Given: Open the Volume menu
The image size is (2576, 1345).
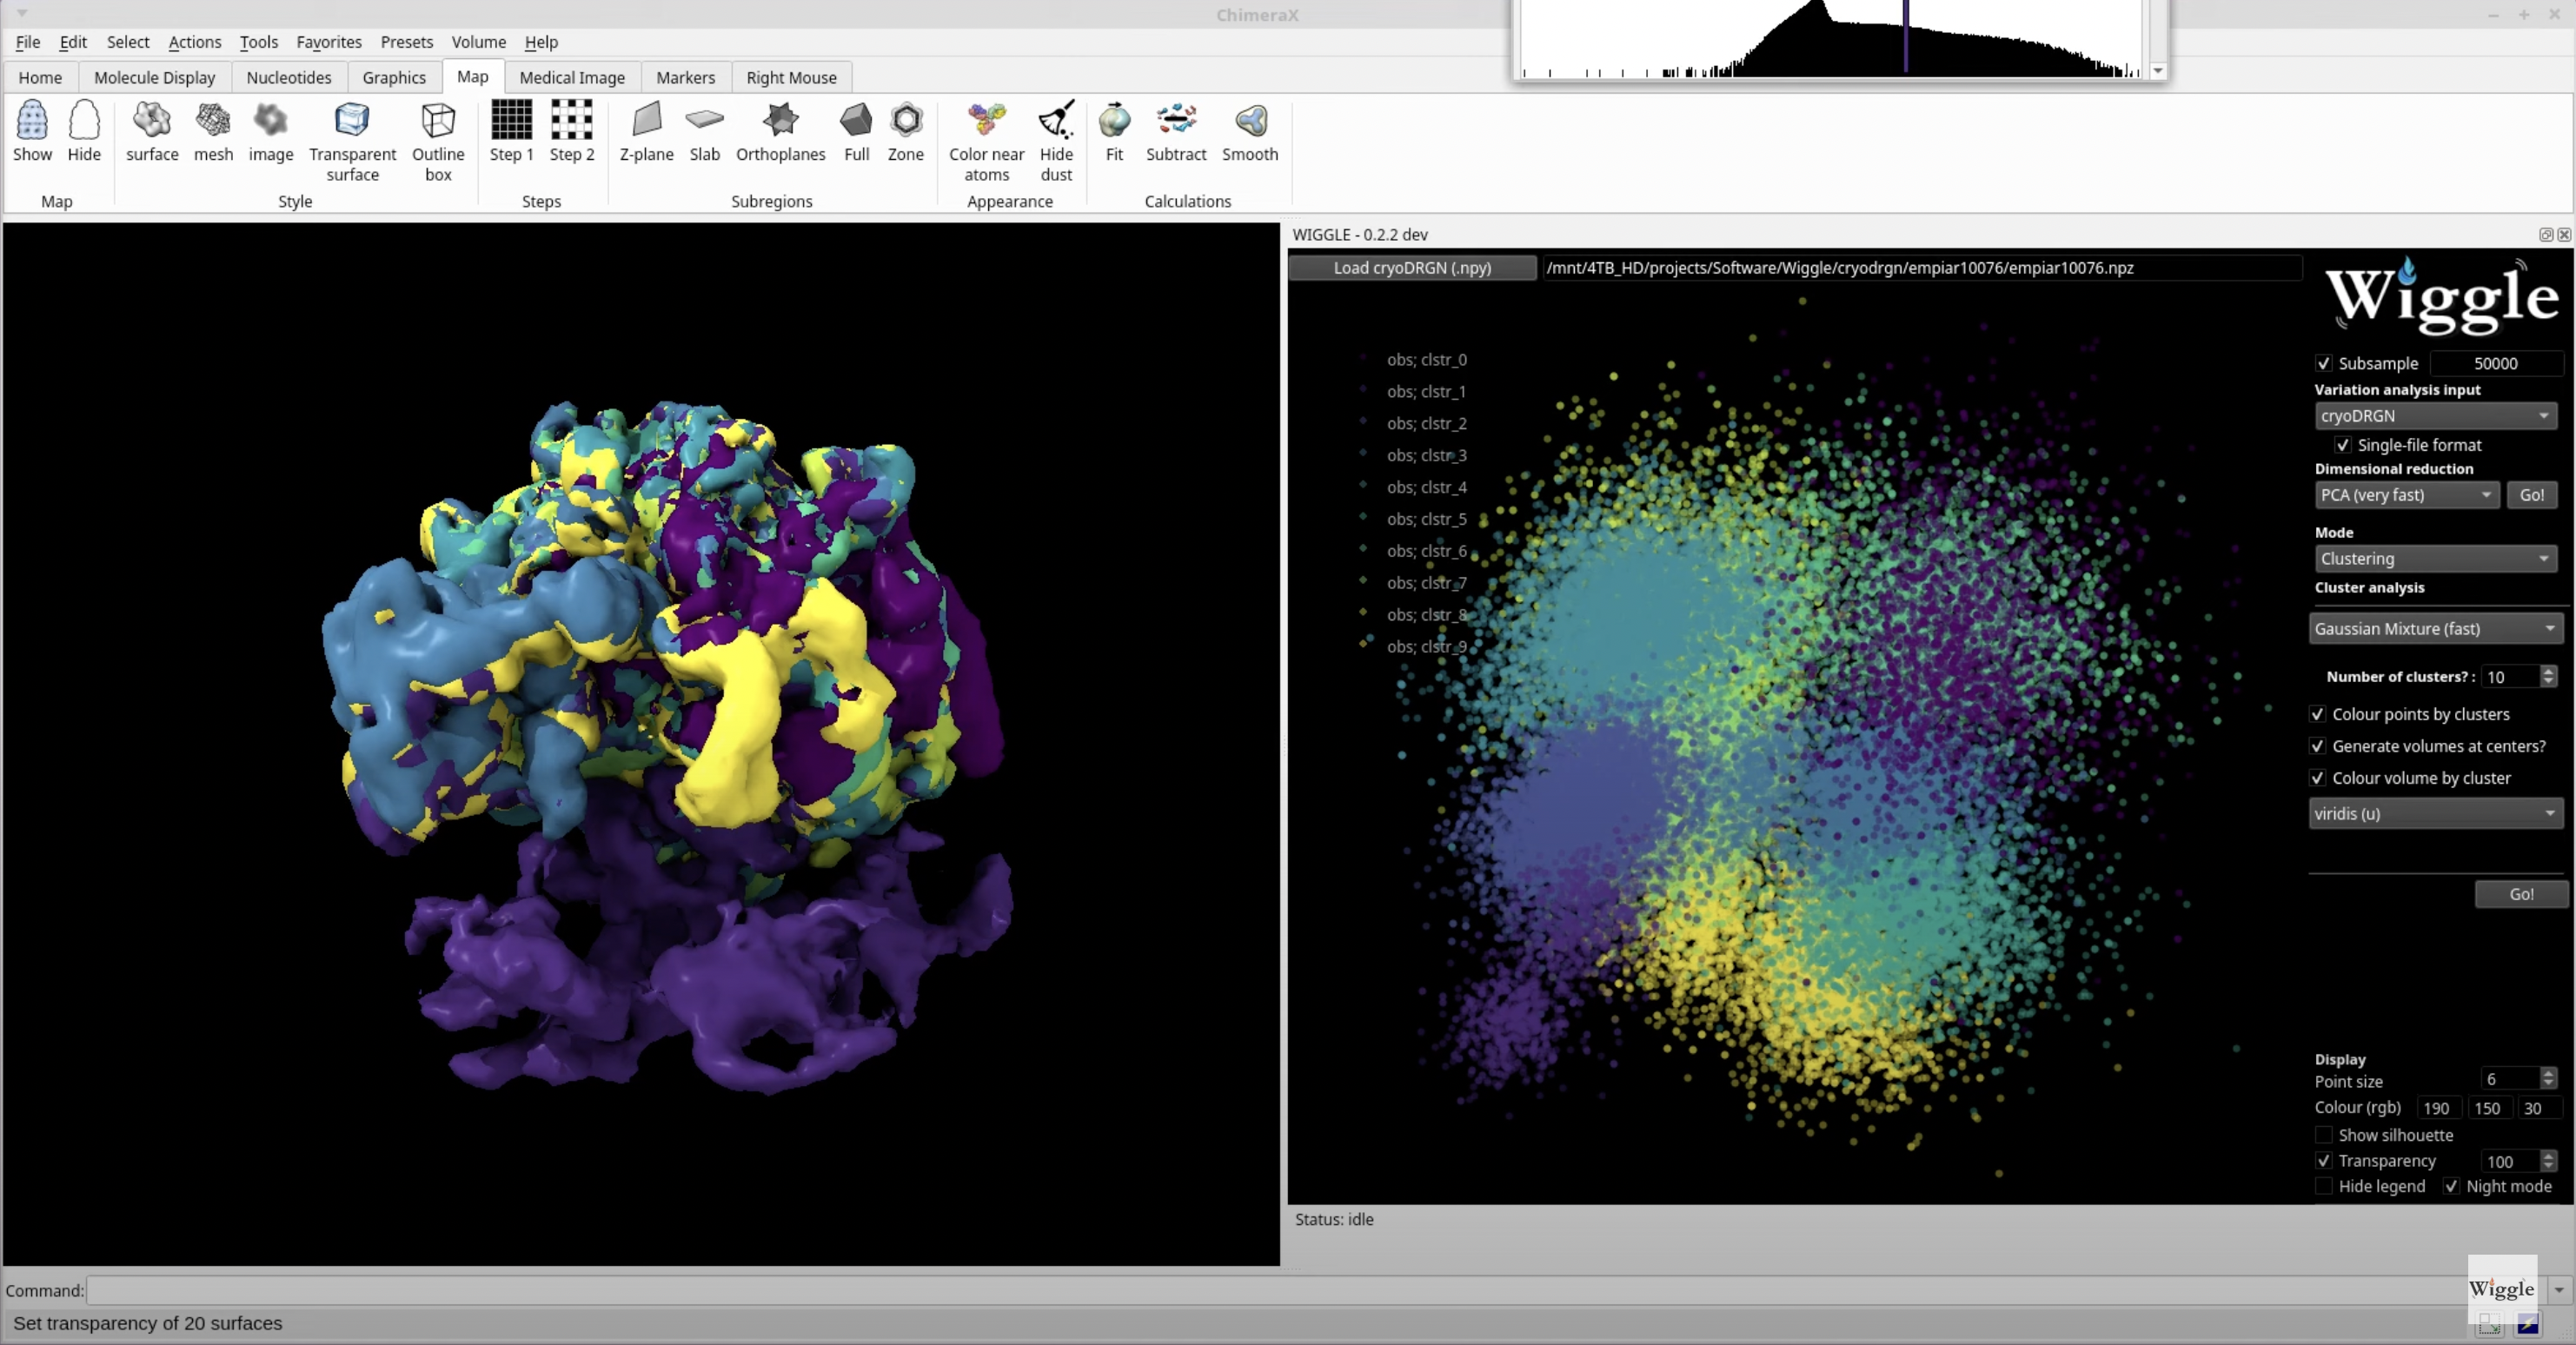Looking at the screenshot, I should click(478, 42).
